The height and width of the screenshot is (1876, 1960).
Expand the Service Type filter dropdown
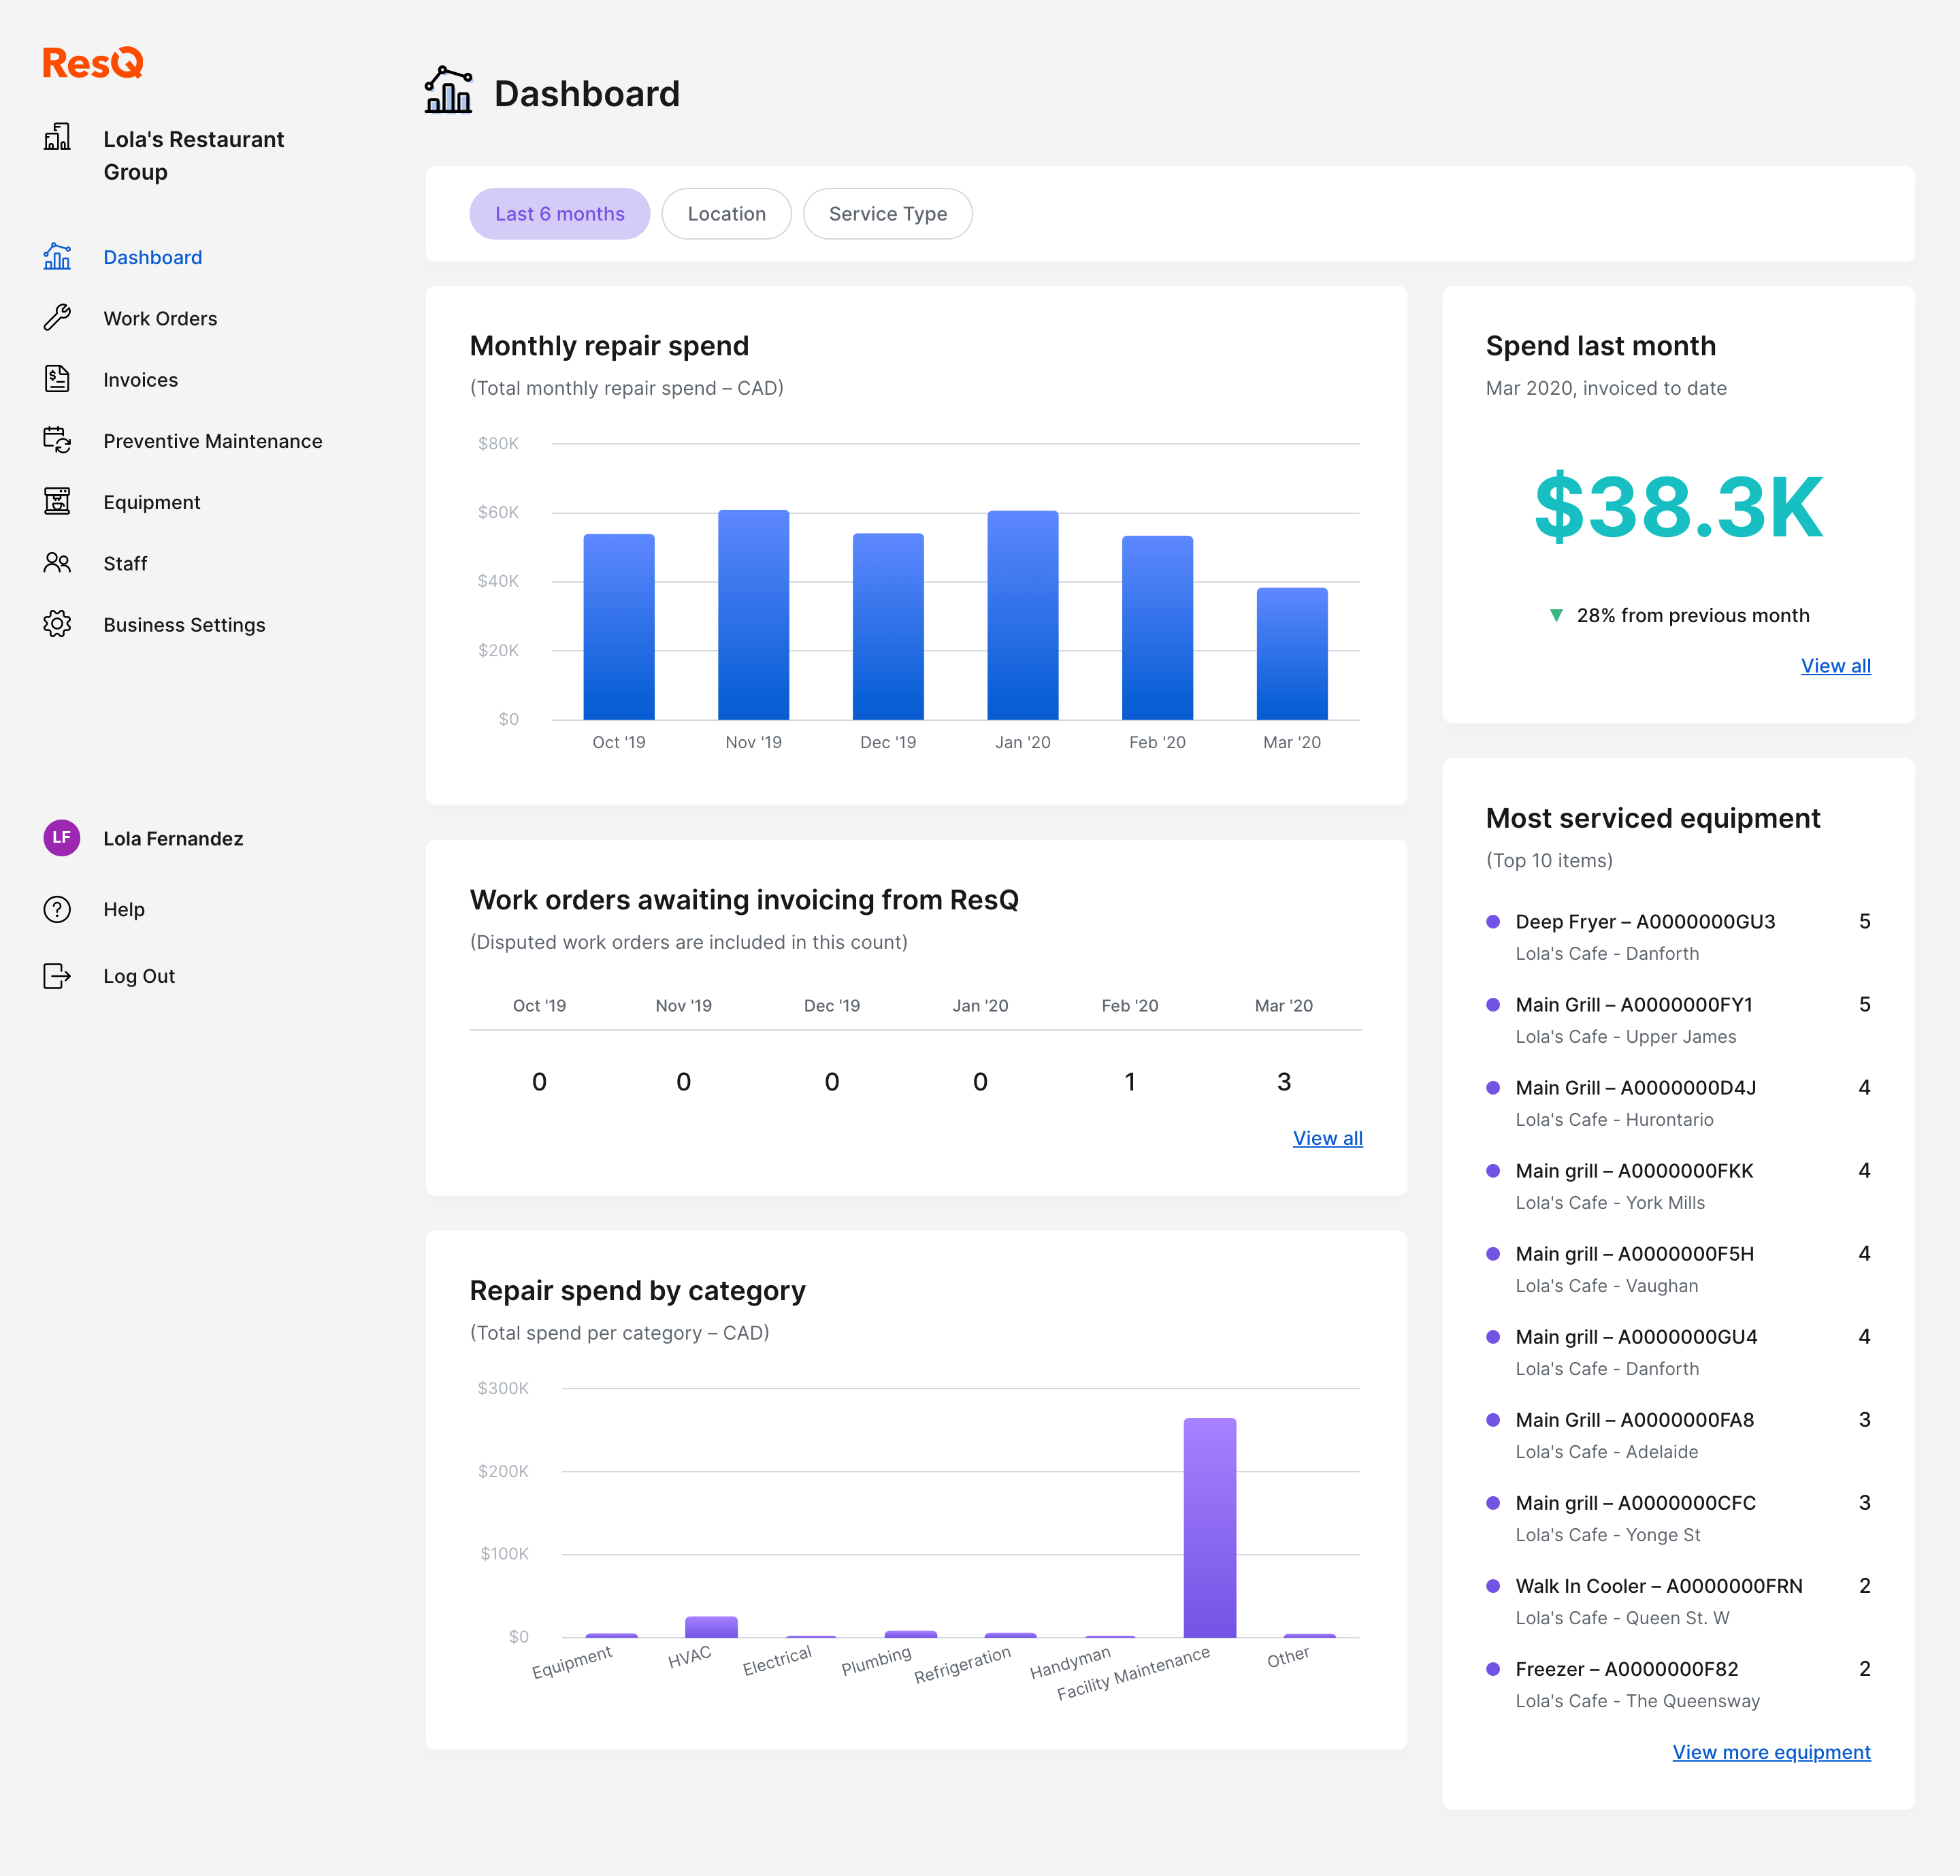[887, 214]
